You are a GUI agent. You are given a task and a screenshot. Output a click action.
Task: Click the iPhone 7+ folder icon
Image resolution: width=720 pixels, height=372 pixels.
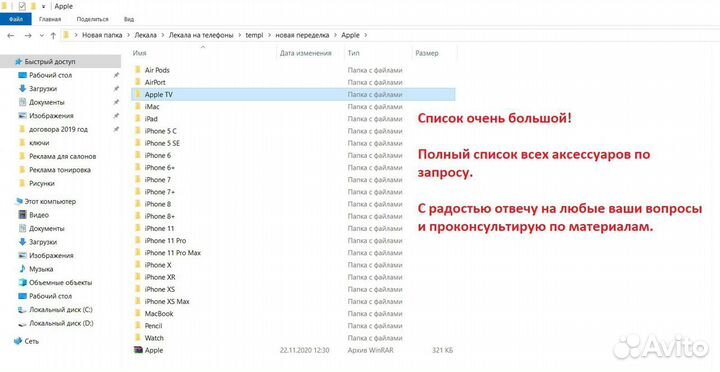click(x=138, y=192)
